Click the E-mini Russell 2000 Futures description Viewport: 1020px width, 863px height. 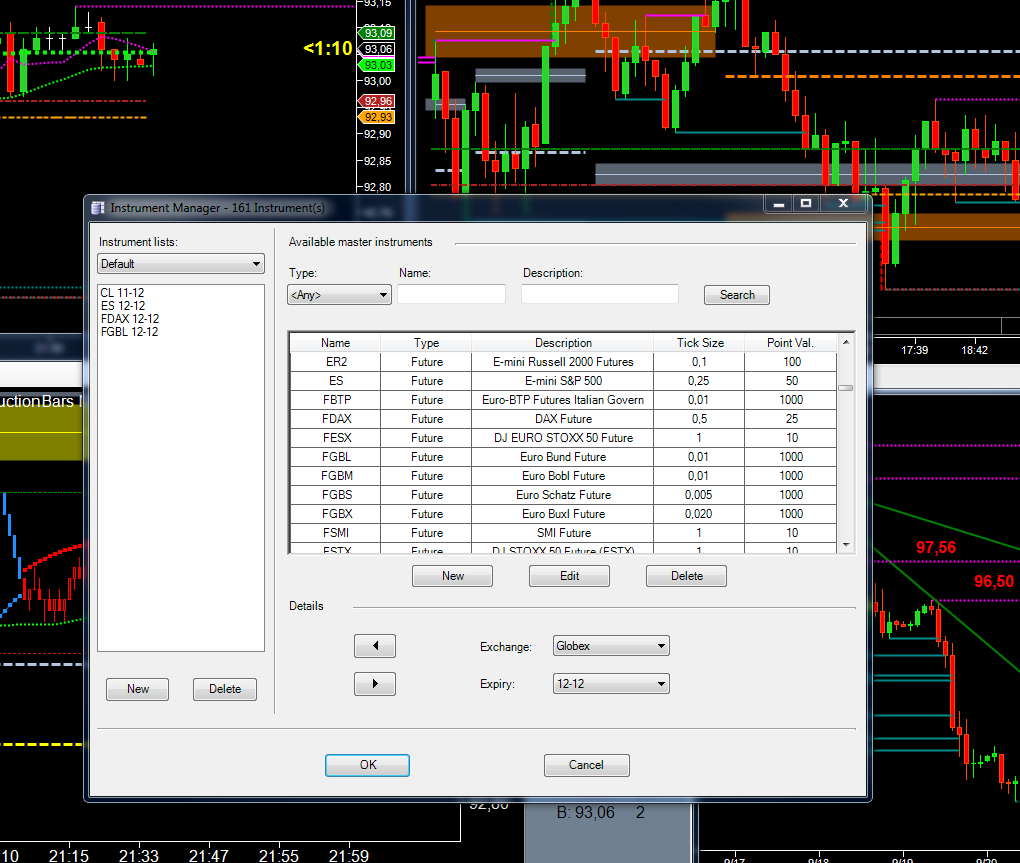563,362
